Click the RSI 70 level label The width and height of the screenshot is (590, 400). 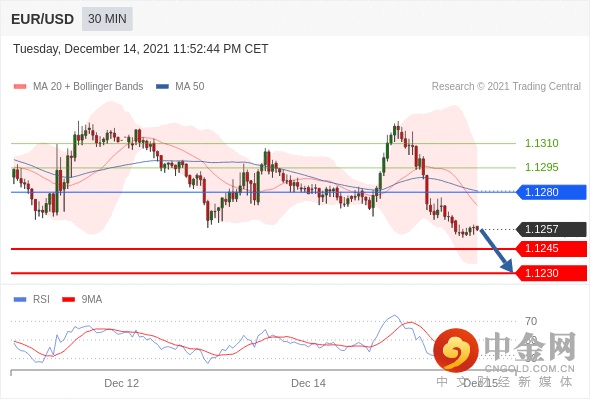pos(531,321)
